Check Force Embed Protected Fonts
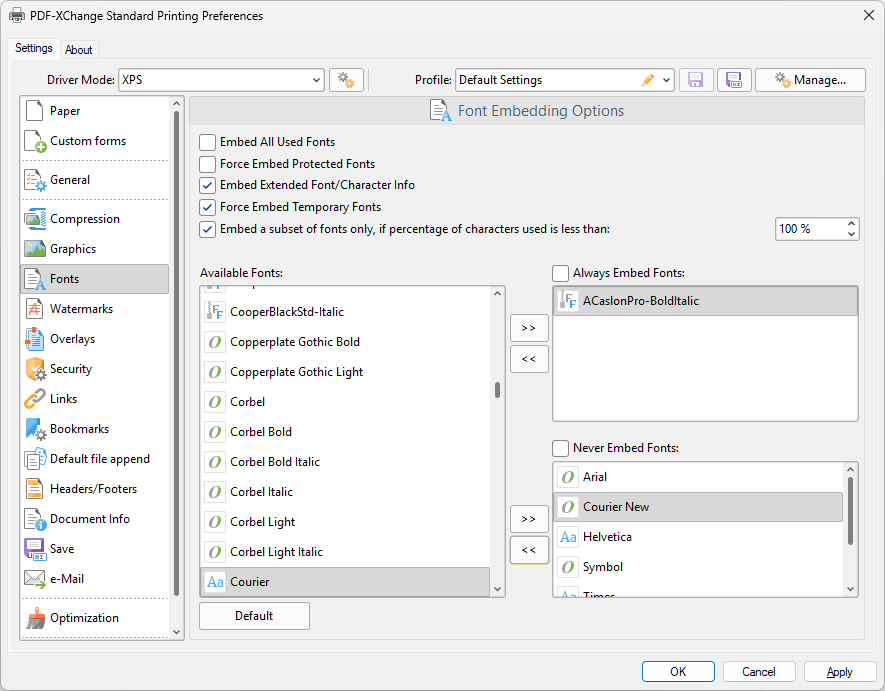Image resolution: width=885 pixels, height=691 pixels. (x=208, y=164)
